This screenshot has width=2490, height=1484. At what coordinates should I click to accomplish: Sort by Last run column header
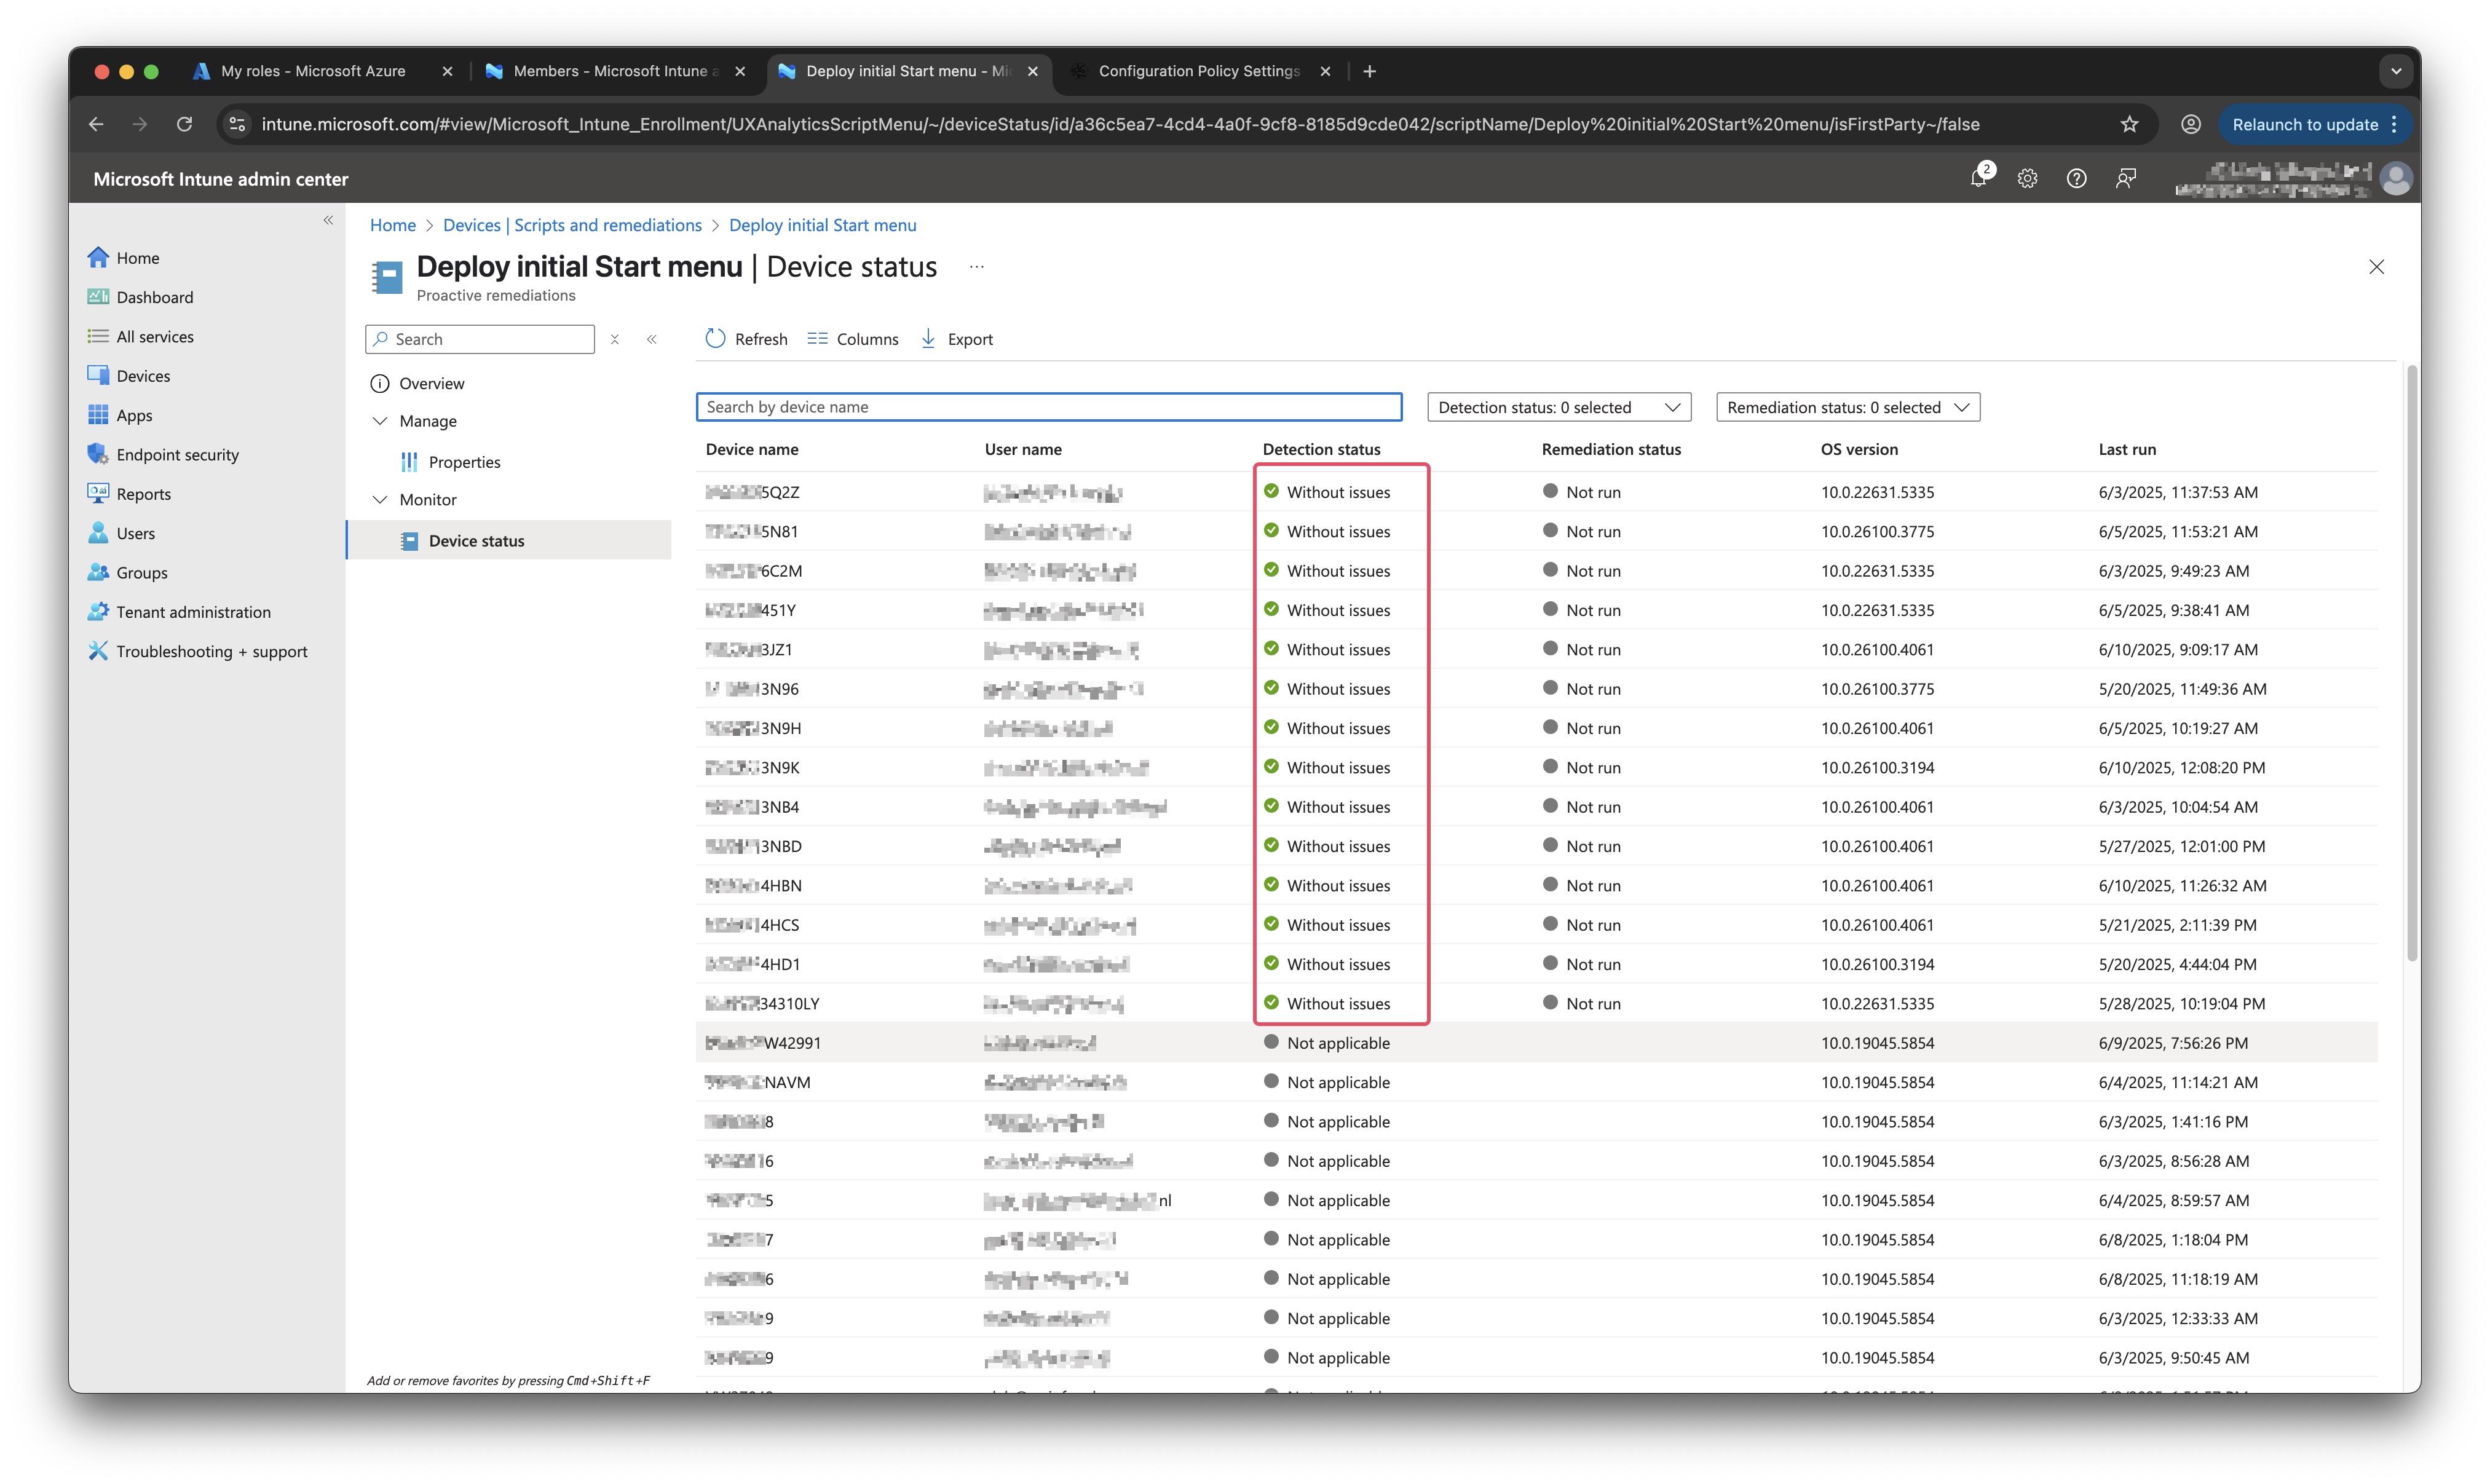2127,450
